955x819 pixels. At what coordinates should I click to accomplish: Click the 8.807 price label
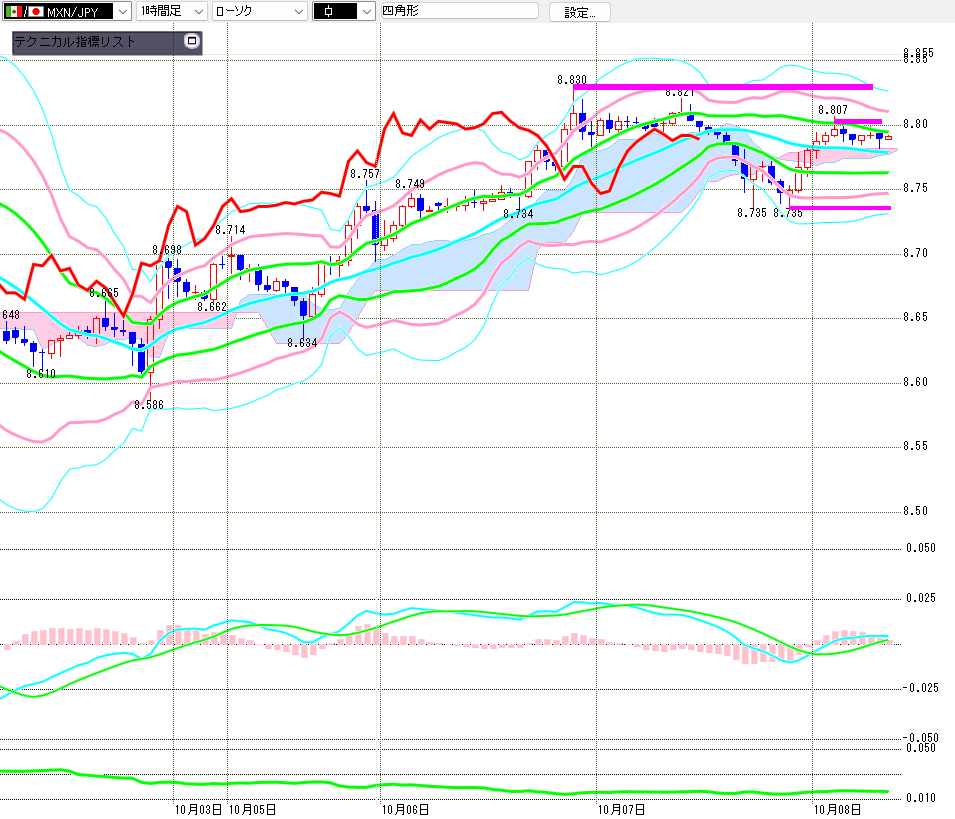[833, 110]
